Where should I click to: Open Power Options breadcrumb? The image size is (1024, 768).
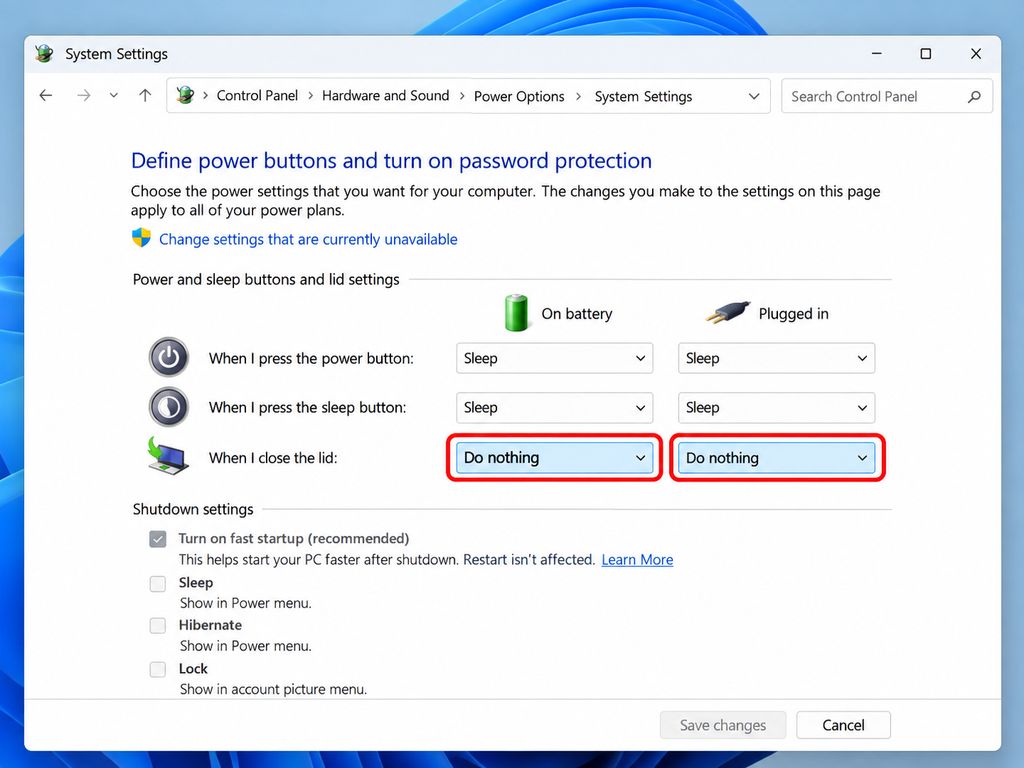(519, 96)
